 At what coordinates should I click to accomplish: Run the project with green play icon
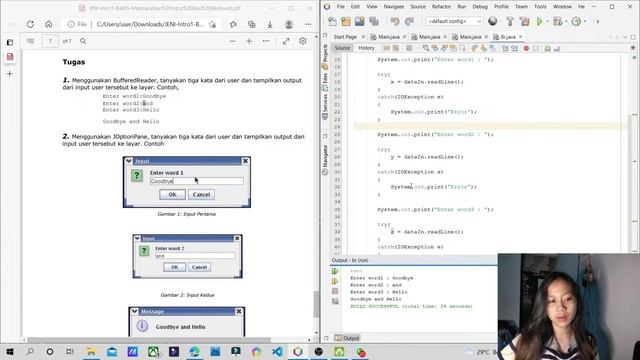tap(539, 21)
